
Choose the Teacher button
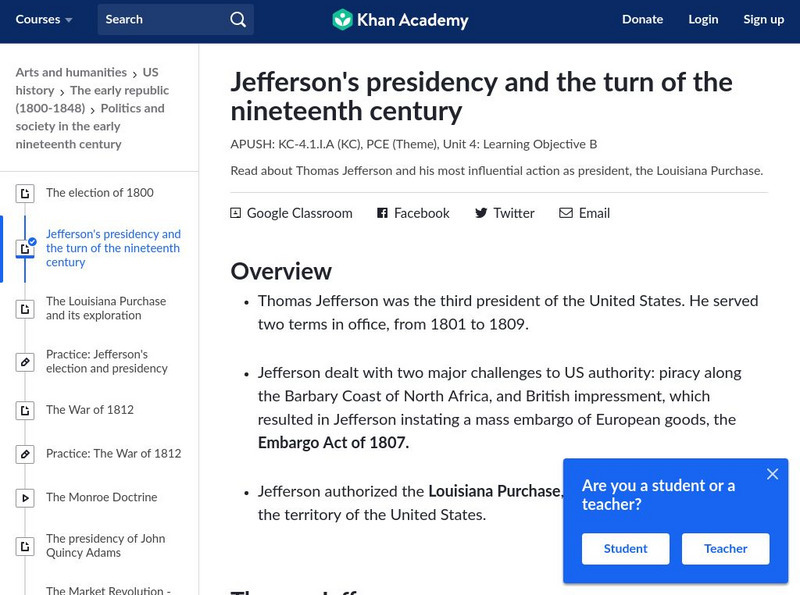point(725,549)
